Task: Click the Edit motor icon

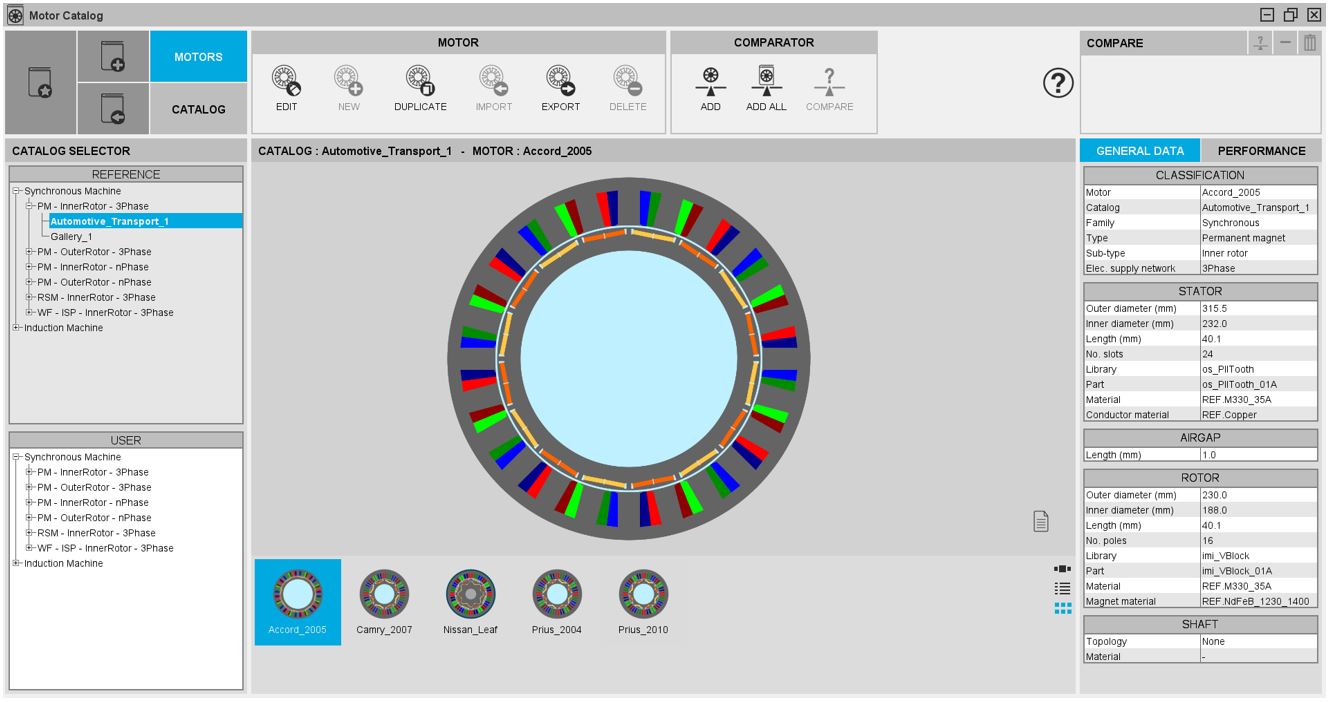Action: click(x=286, y=81)
